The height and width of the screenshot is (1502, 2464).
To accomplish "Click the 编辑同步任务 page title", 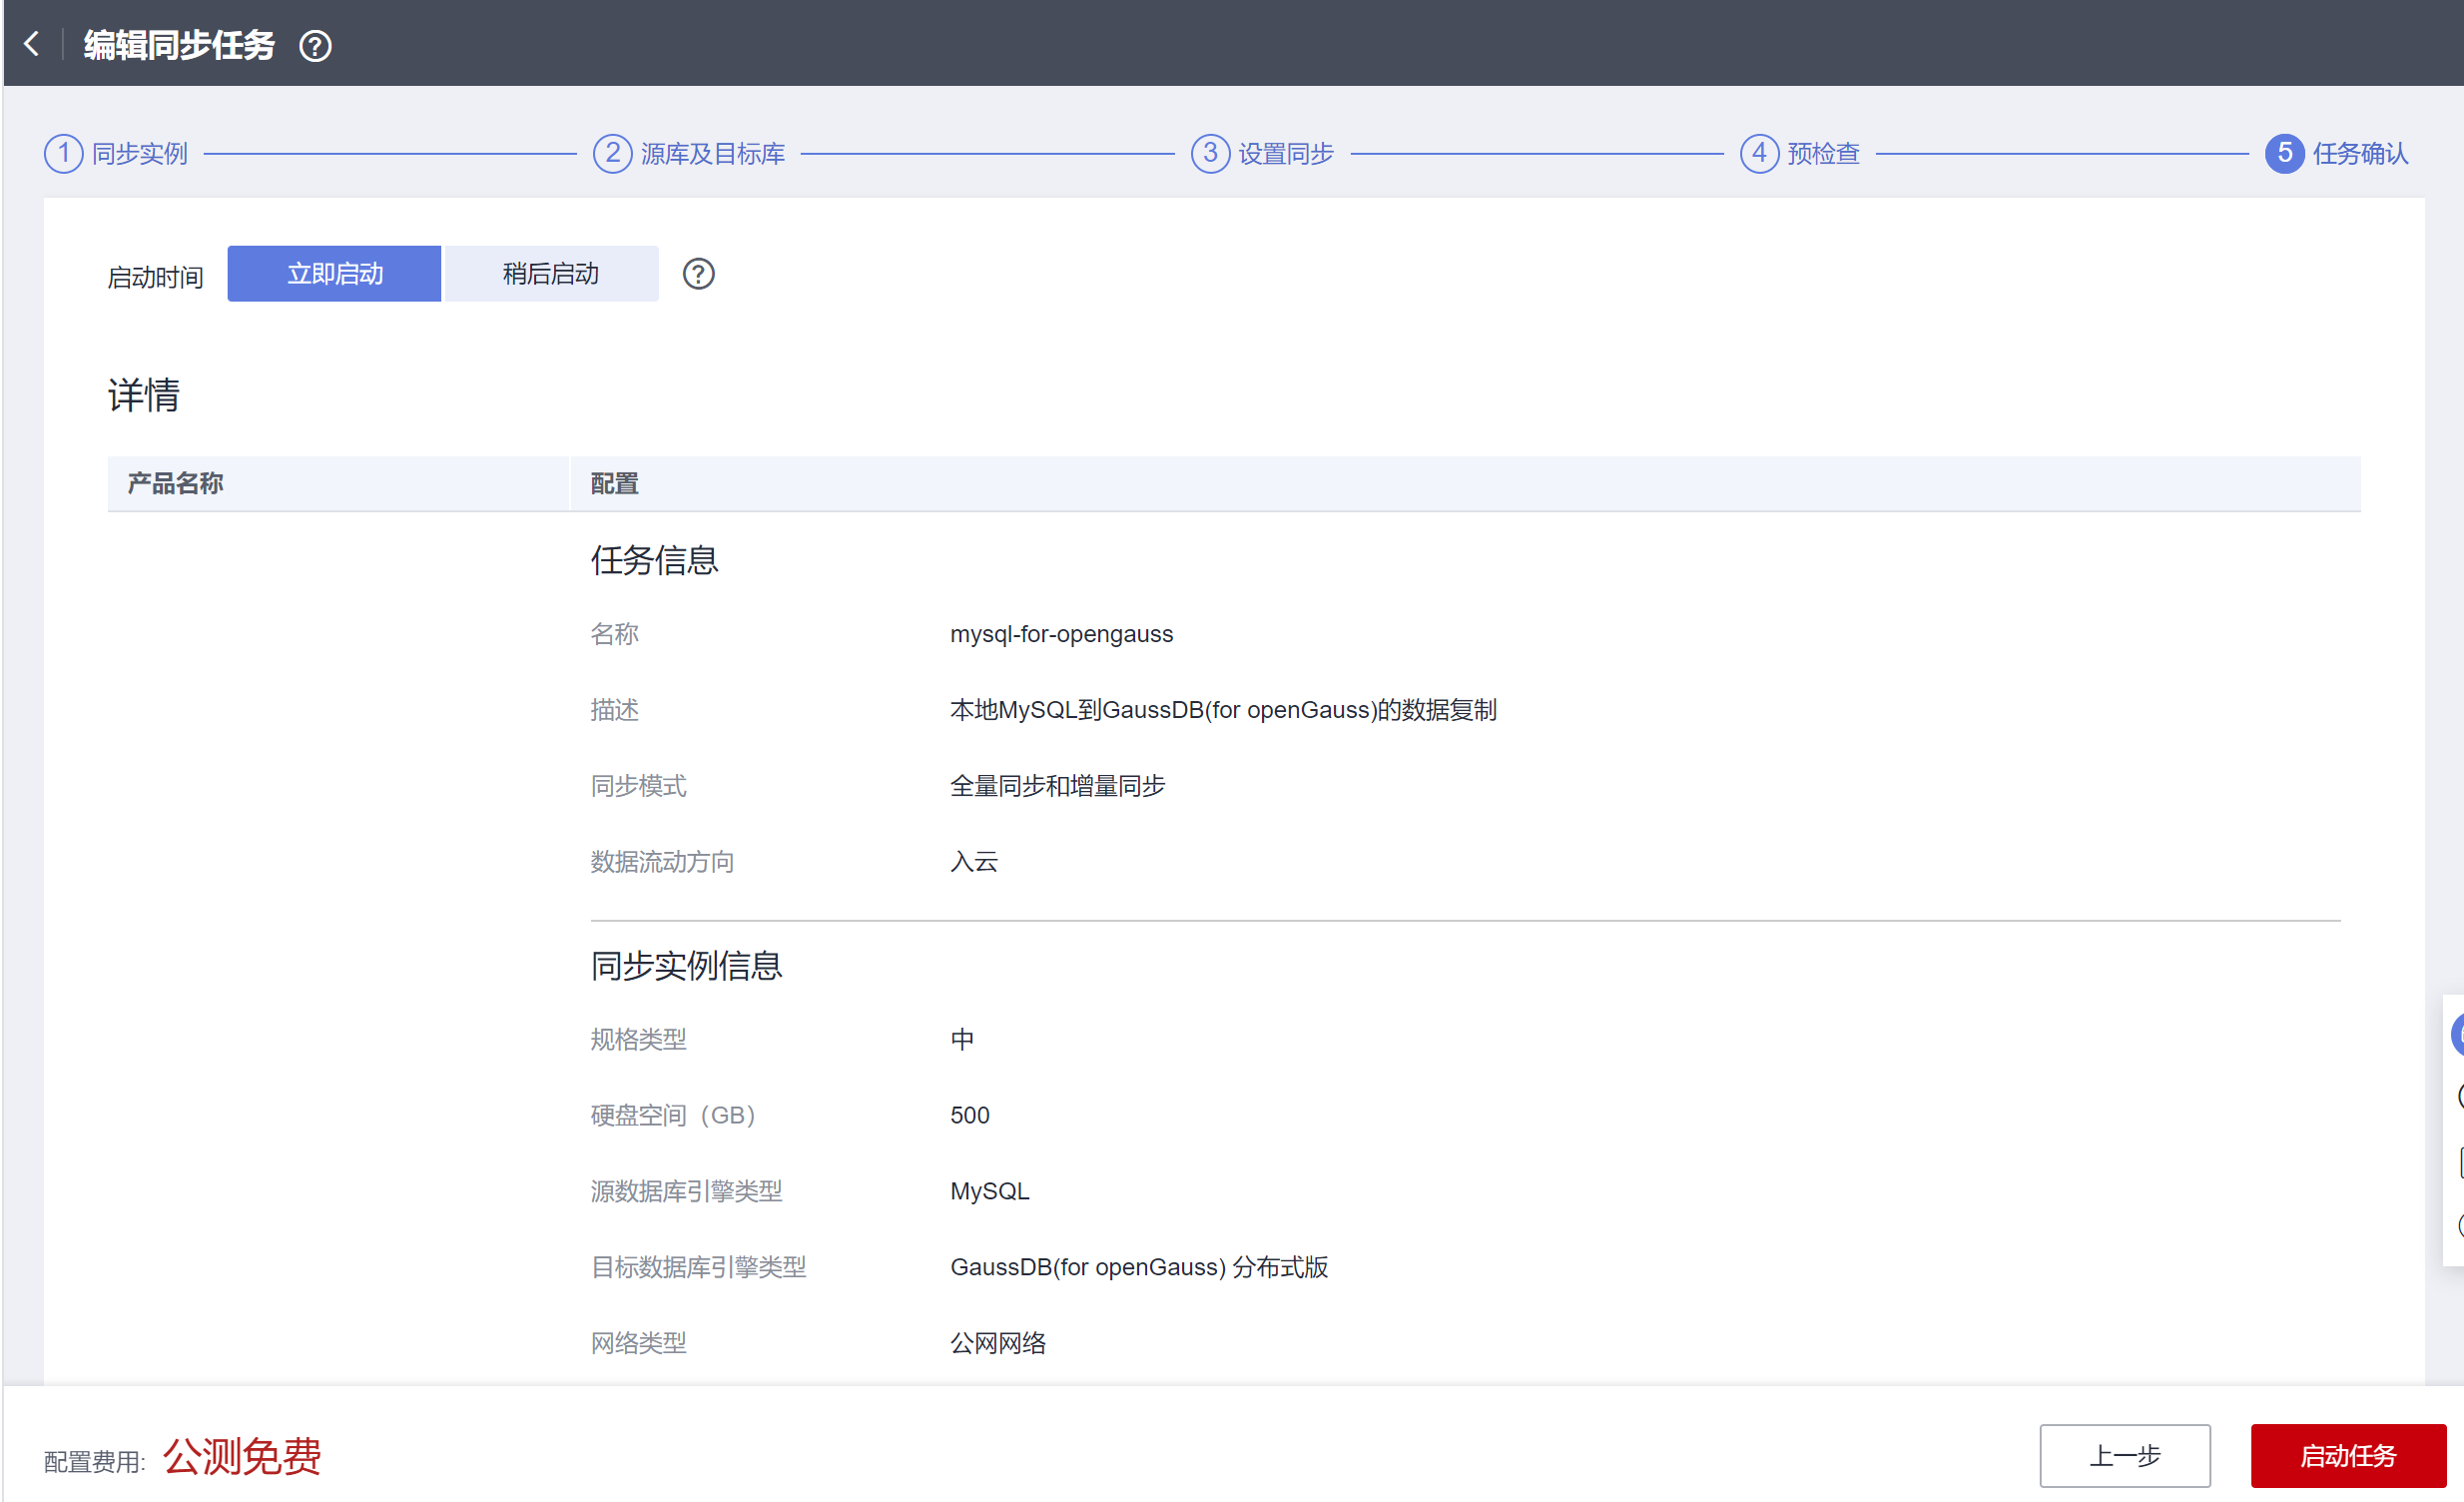I will [x=179, y=46].
